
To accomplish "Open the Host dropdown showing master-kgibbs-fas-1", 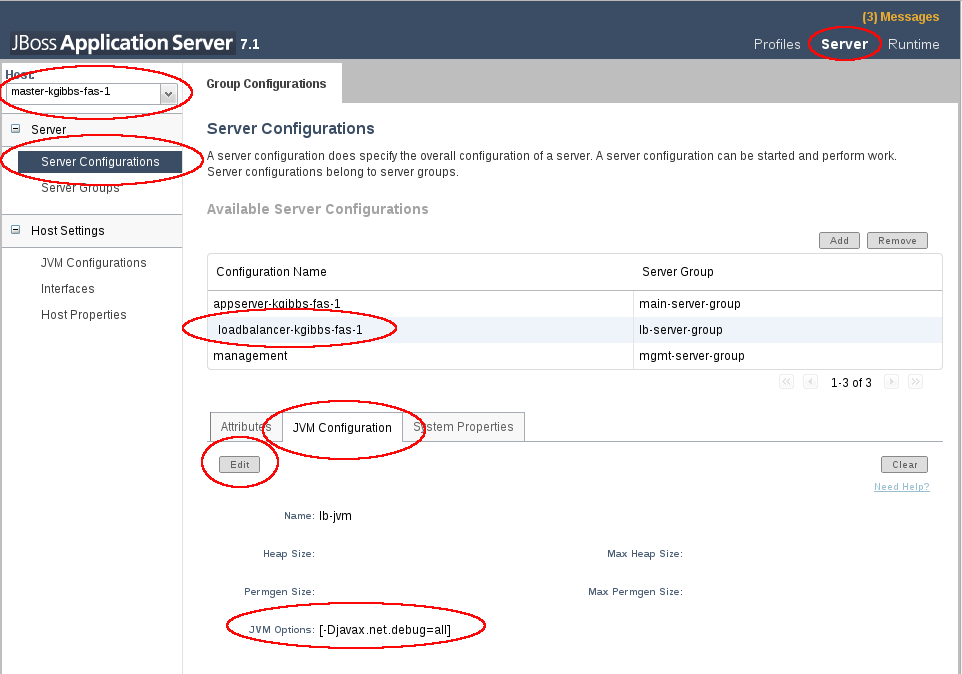I will (x=91, y=93).
